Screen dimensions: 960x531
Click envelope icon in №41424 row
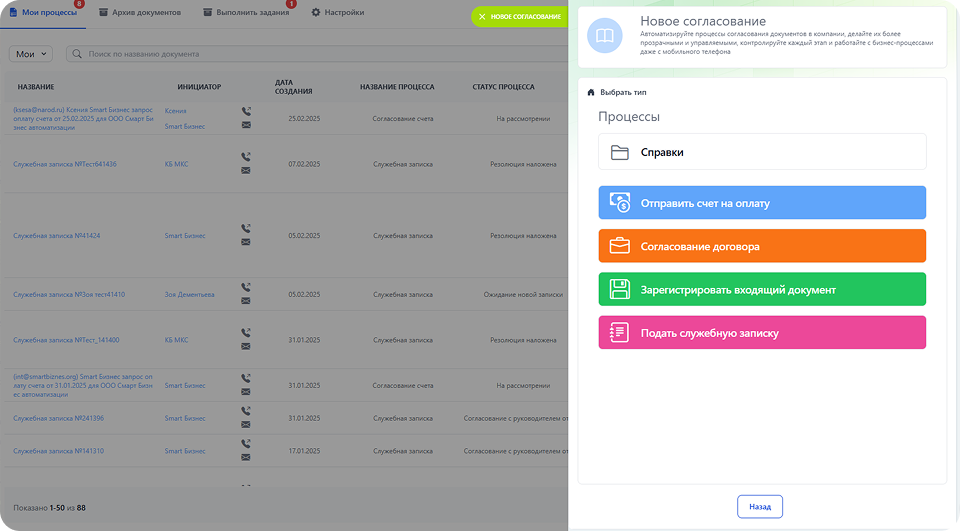pos(246,242)
